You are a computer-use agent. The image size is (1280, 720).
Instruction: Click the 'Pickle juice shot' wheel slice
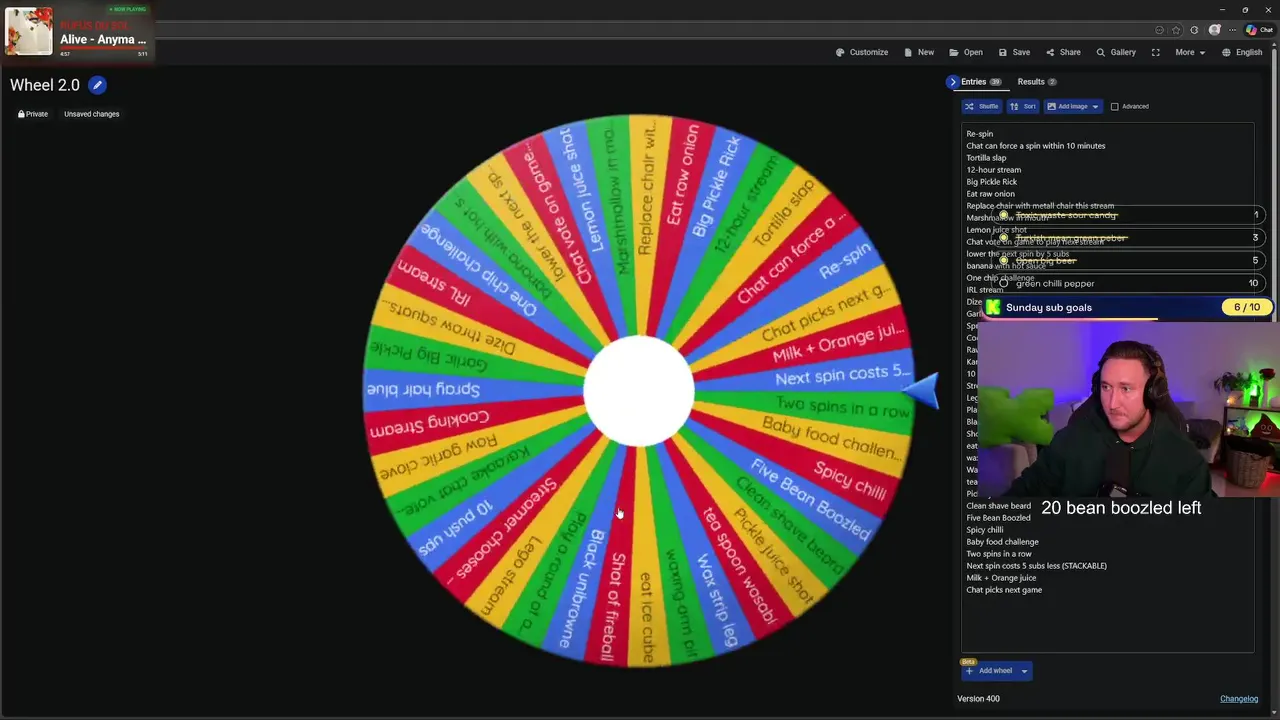coord(772,556)
